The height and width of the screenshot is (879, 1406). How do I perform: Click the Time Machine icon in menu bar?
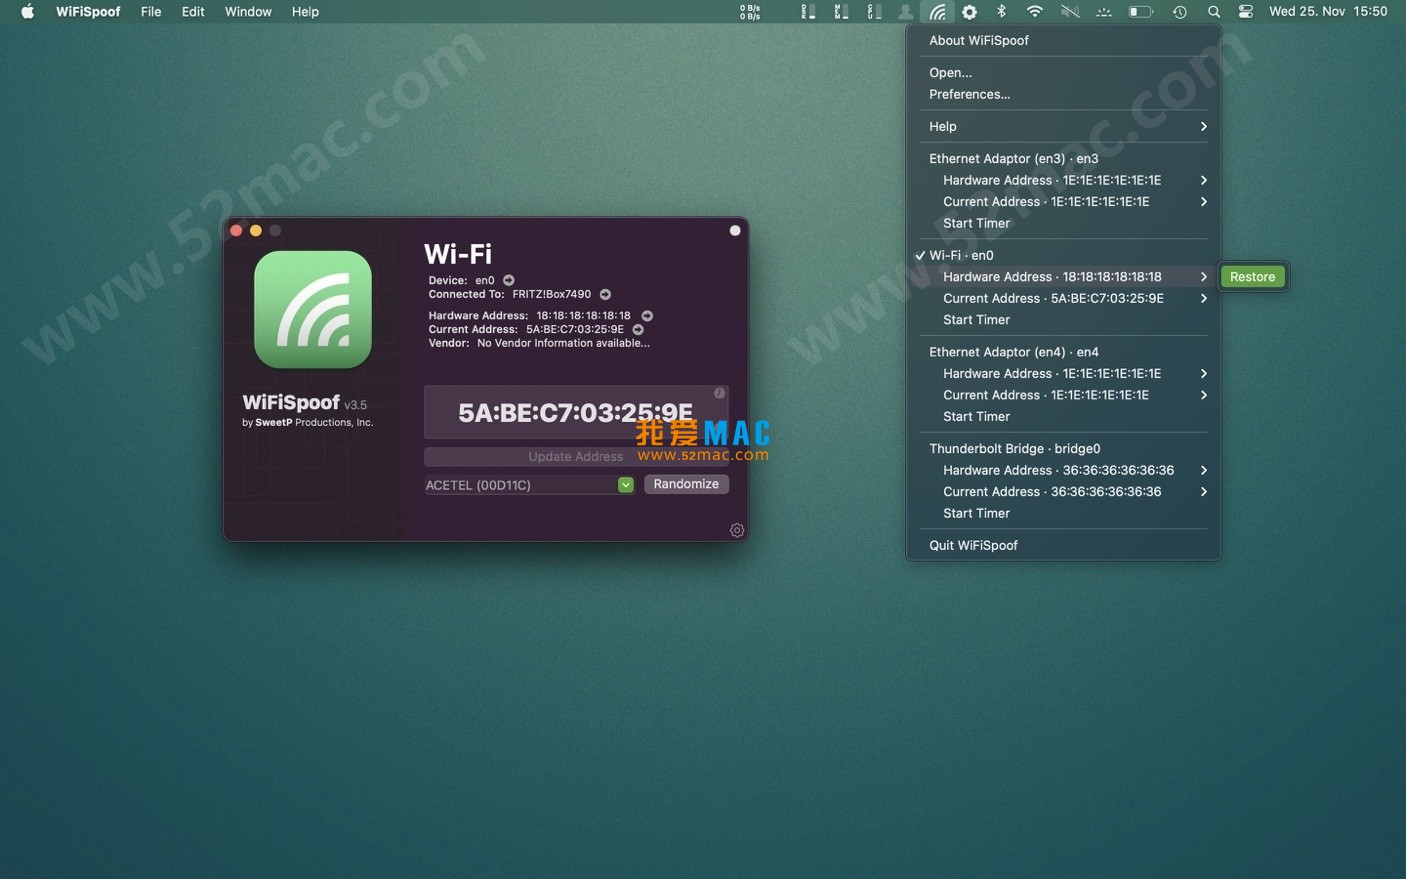(1180, 12)
